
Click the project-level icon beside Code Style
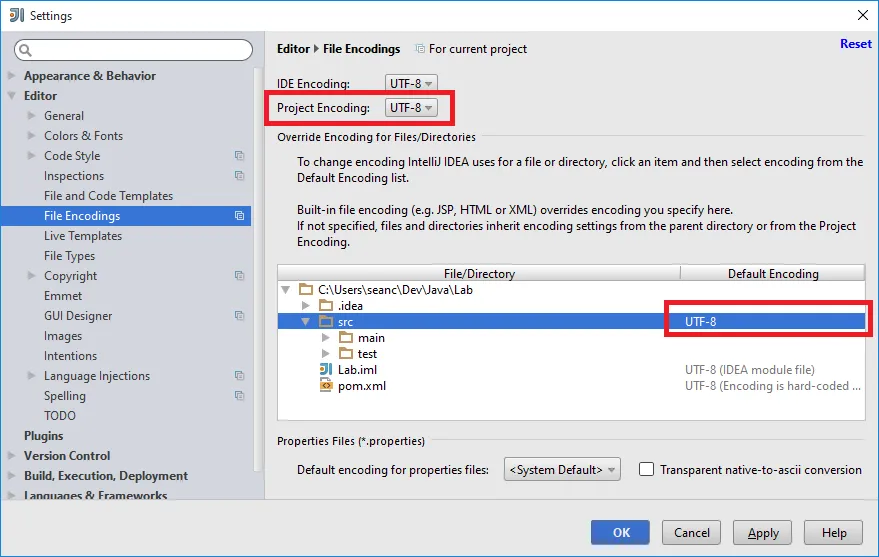[x=239, y=156]
